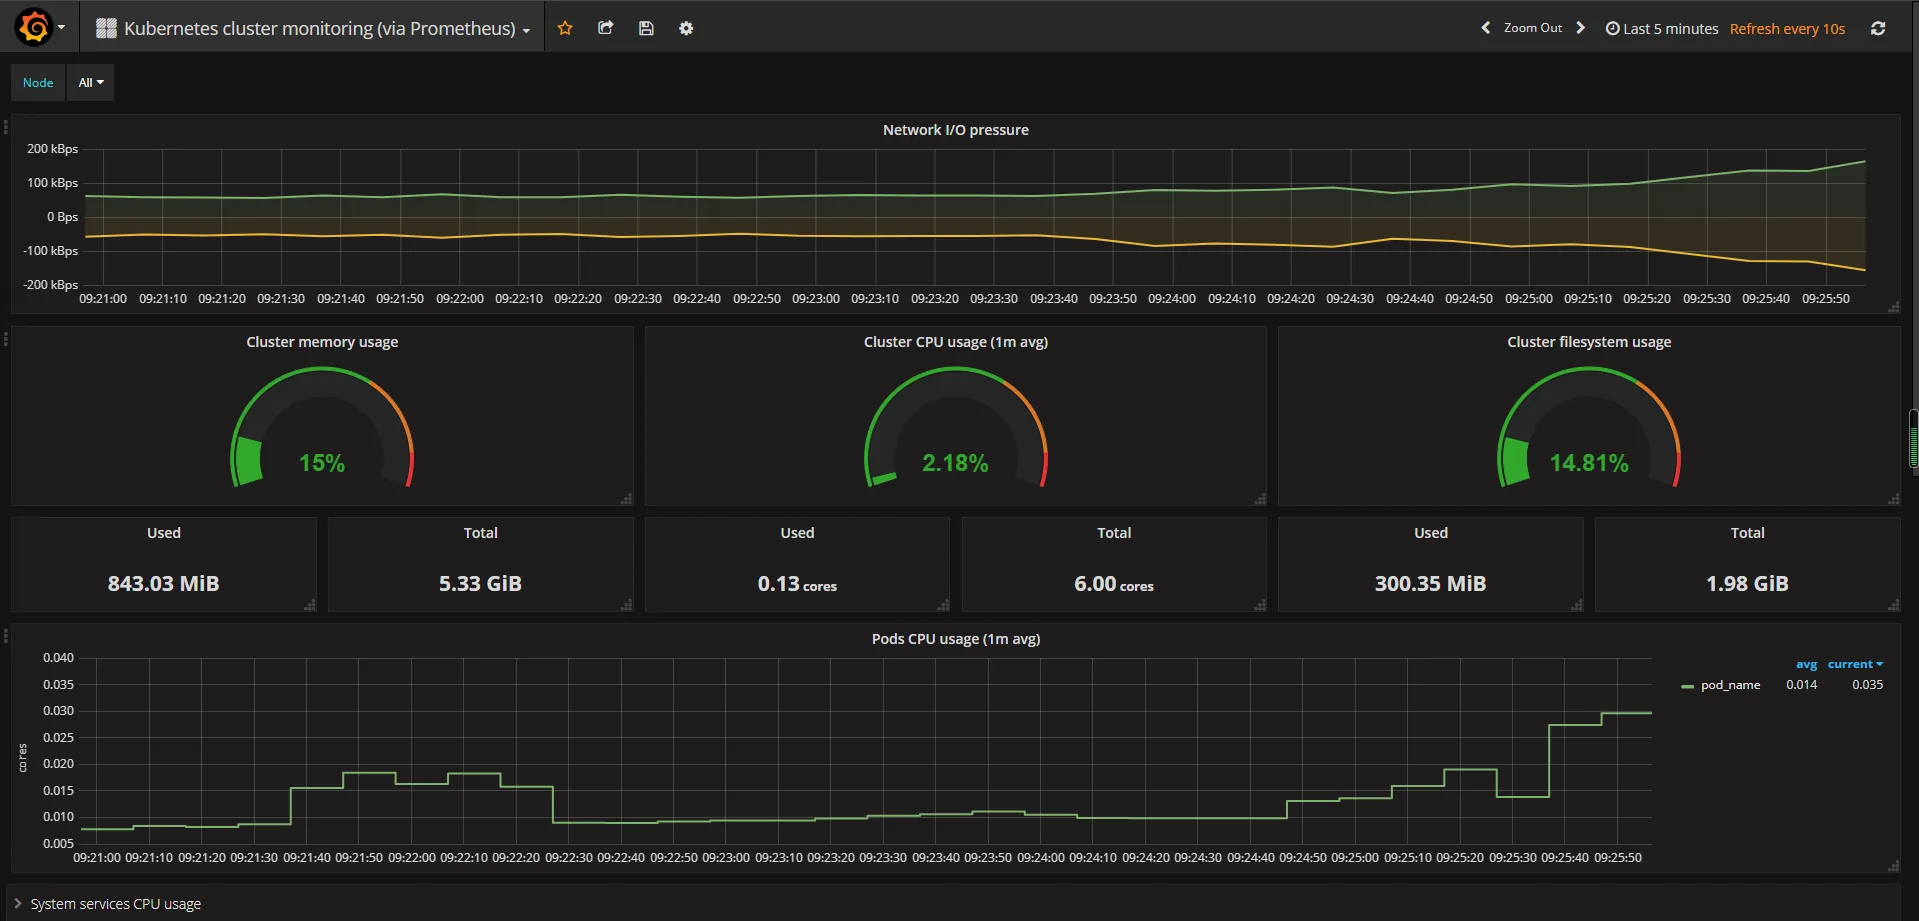The height and width of the screenshot is (921, 1919).
Task: Open the Node 'All' variable dropdown
Action: pos(91,83)
